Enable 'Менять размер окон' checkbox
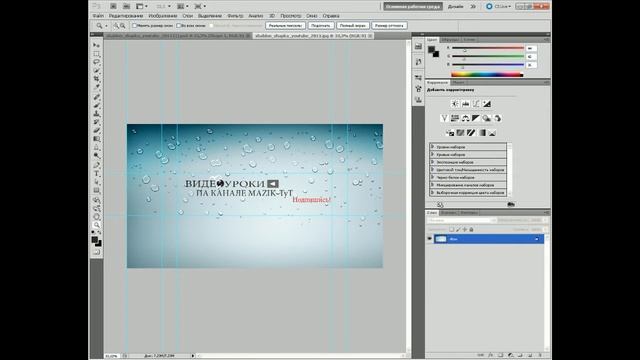The height and width of the screenshot is (360, 640). tap(134, 25)
